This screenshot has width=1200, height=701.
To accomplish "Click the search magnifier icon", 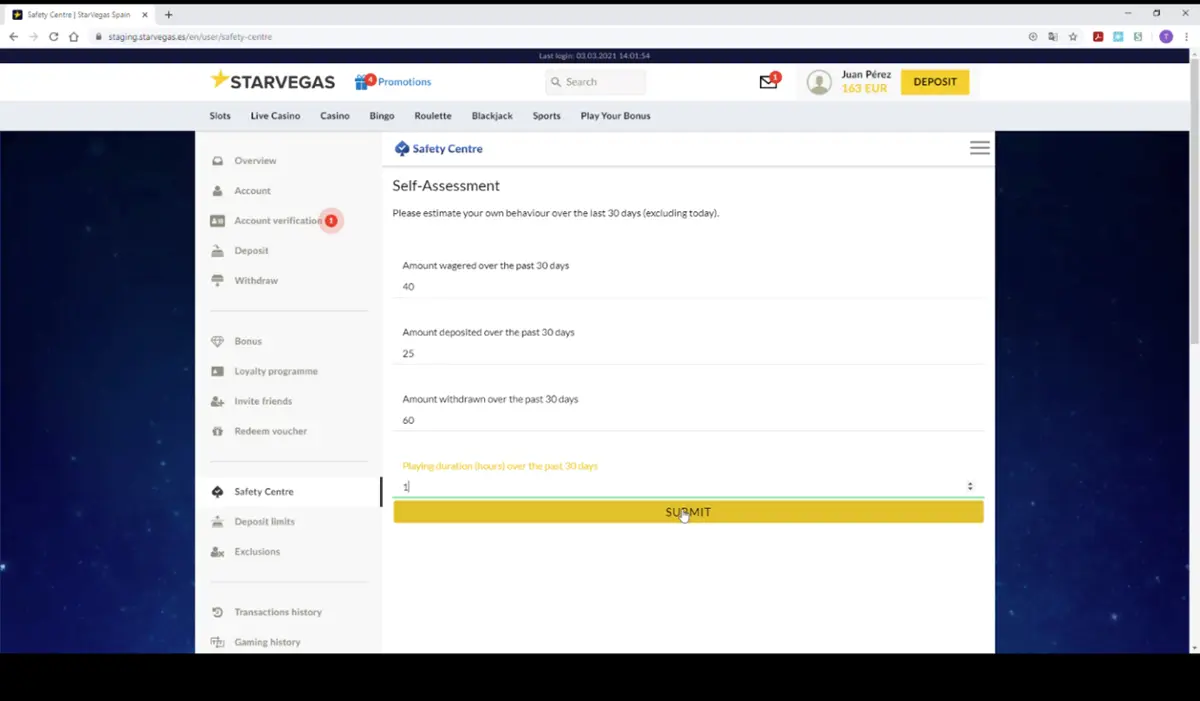I will point(555,82).
